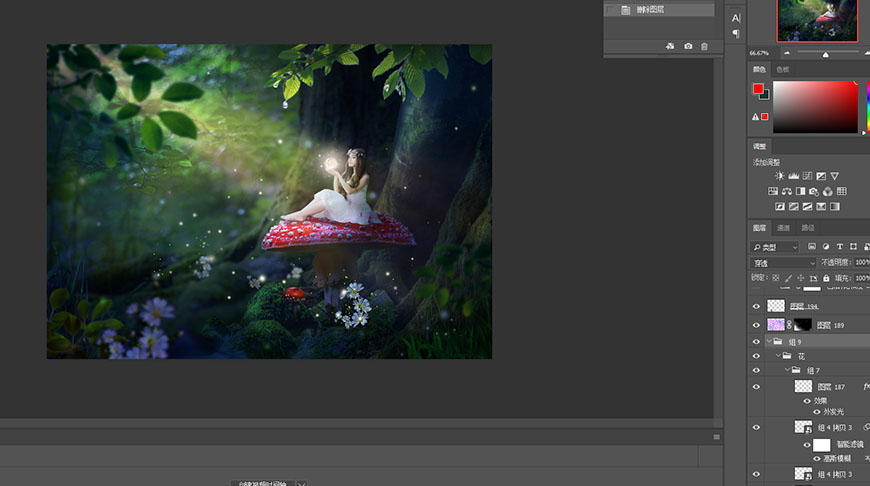The image size is (870, 486).
Task: Toggle lock all padlock icon
Action: point(826,278)
